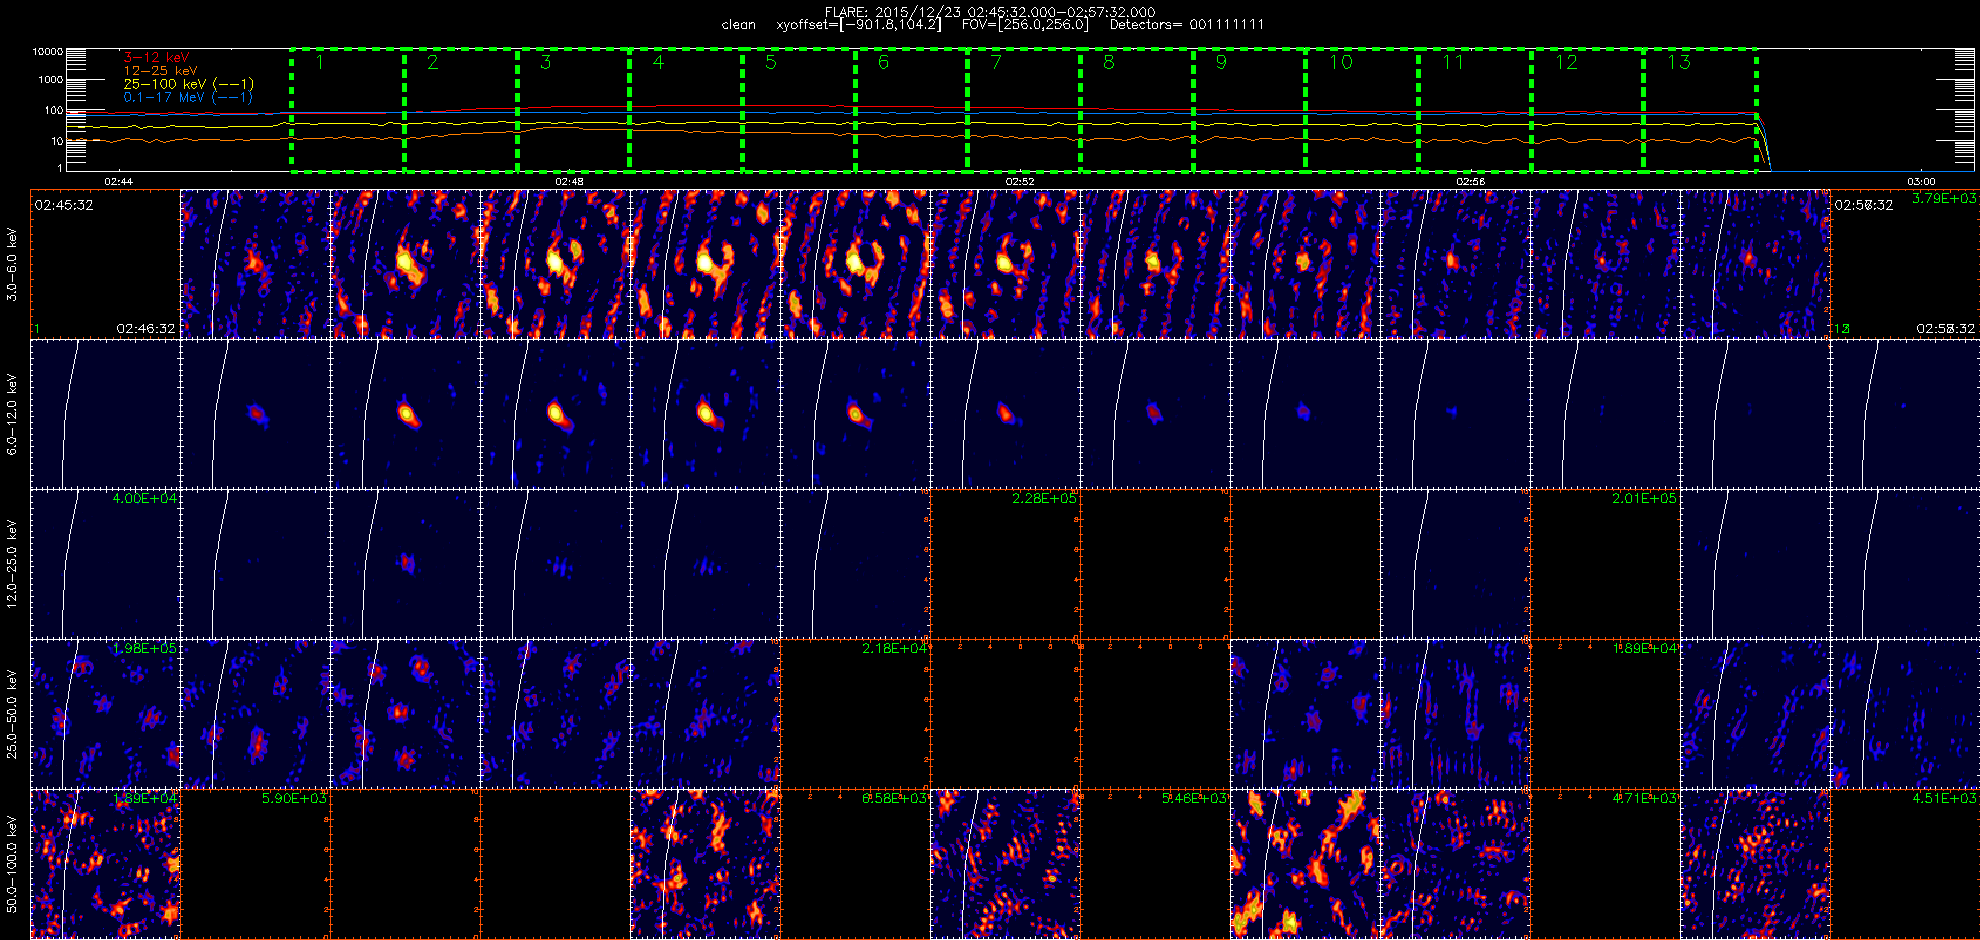The height and width of the screenshot is (940, 1980).
Task: View 25.0-50.0 keV image for interval 9
Action: tap(1305, 714)
